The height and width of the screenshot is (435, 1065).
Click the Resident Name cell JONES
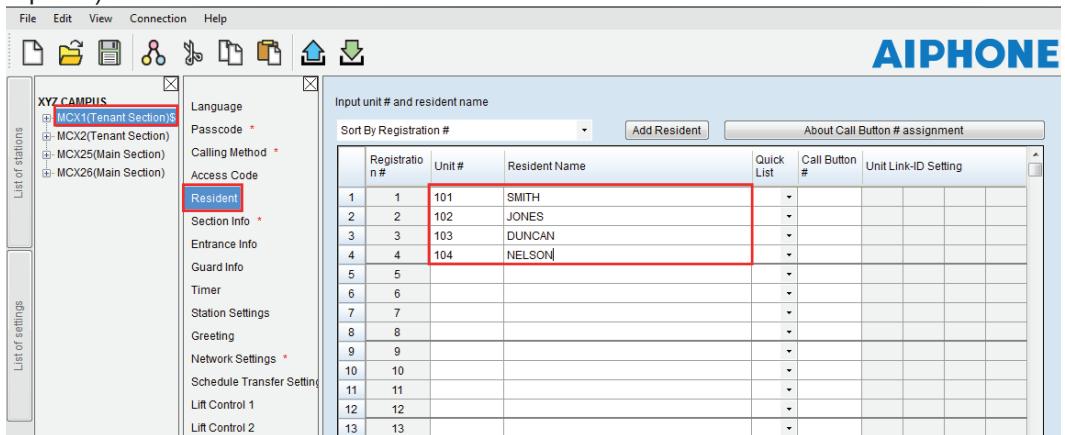[x=628, y=217]
